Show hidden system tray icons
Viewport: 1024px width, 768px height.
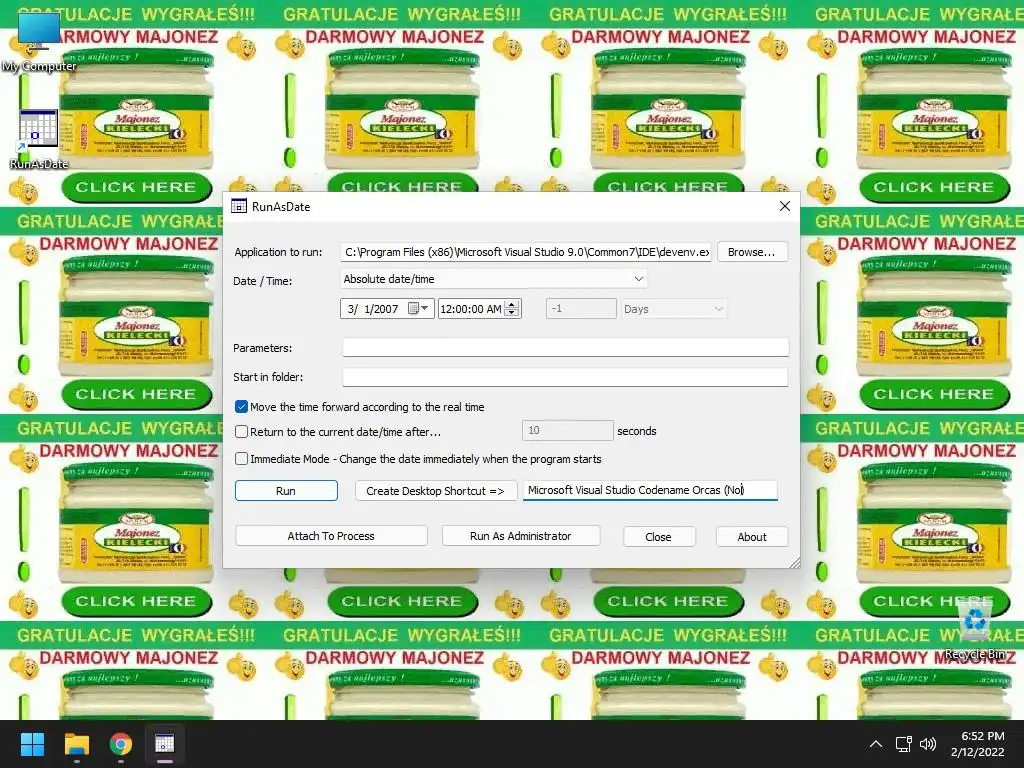(876, 744)
